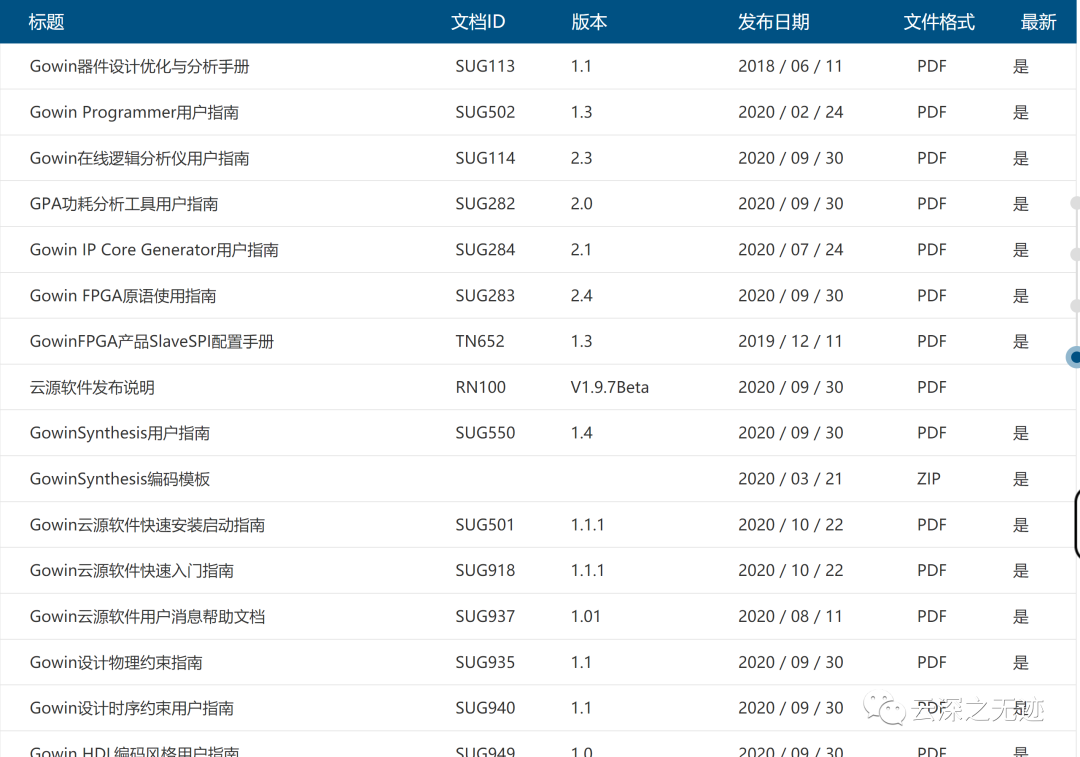Select document ID SUG940

click(x=485, y=708)
